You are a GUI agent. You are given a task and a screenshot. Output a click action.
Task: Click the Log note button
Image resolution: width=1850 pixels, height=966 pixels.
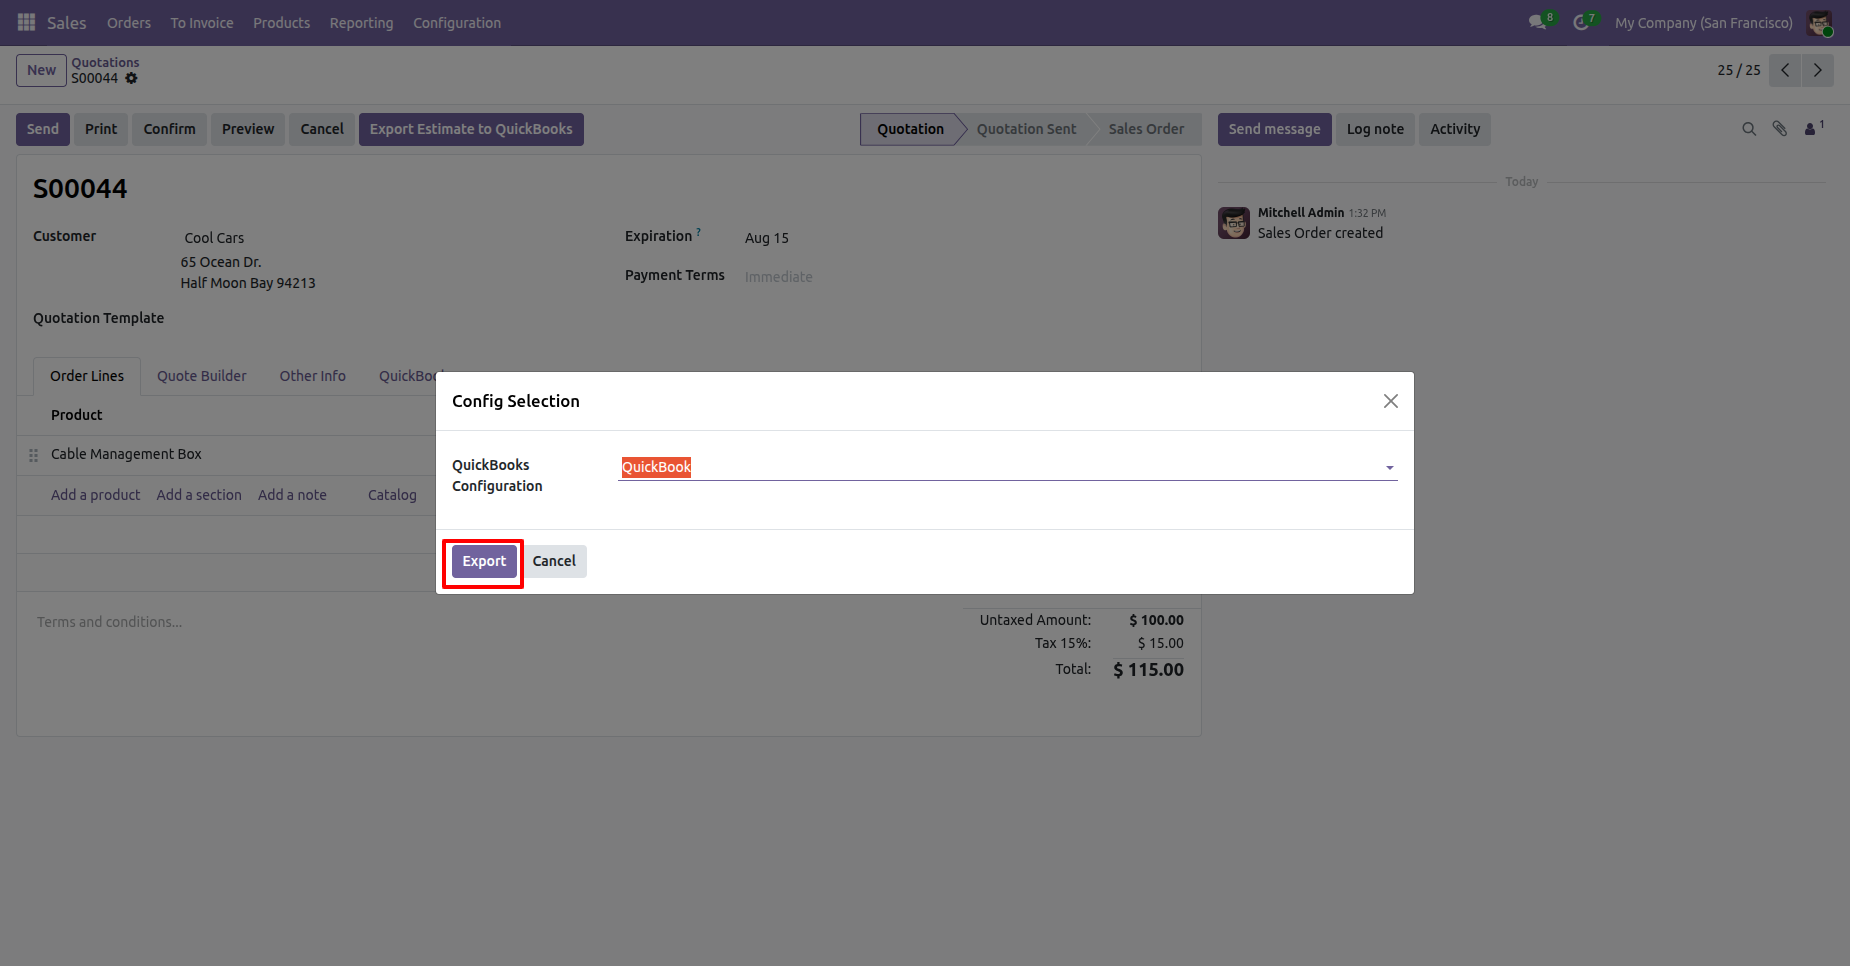pos(1375,129)
